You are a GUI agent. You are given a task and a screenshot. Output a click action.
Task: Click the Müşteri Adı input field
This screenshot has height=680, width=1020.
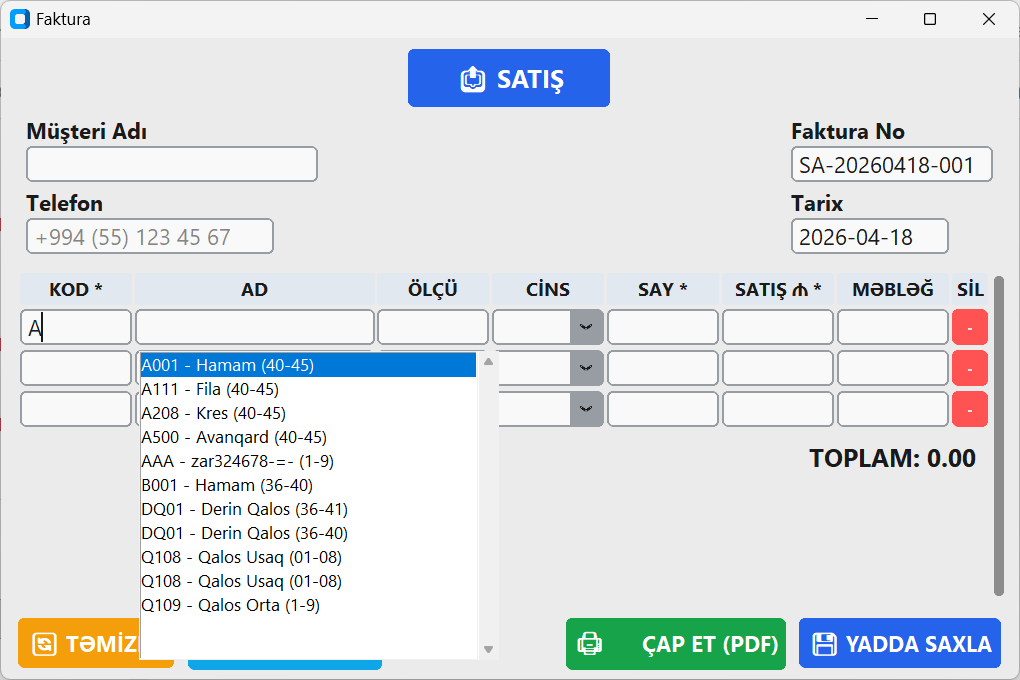click(x=171, y=164)
